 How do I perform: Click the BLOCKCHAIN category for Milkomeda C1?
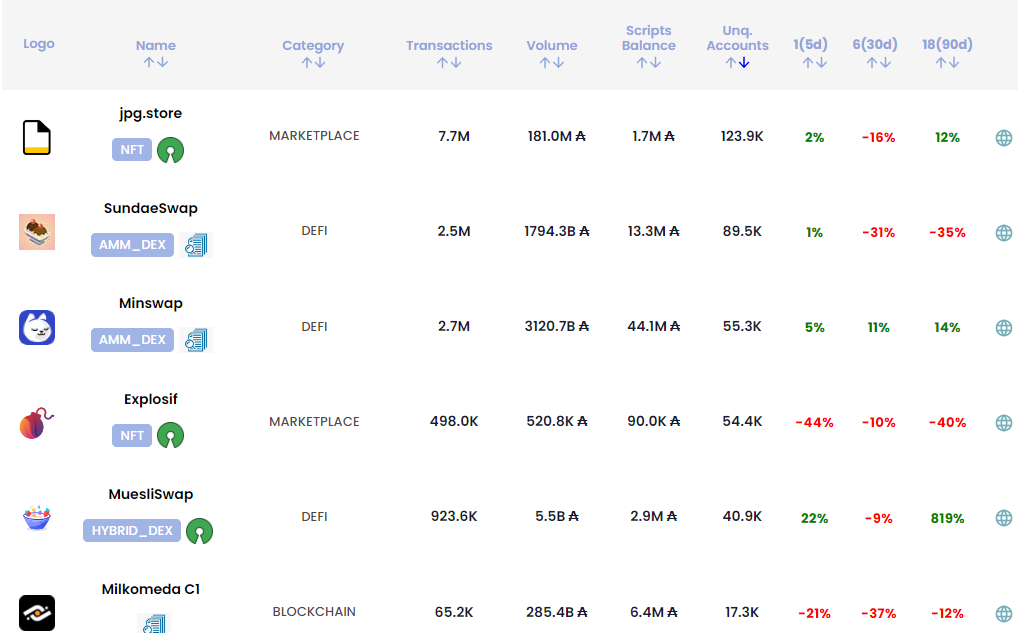(314, 612)
